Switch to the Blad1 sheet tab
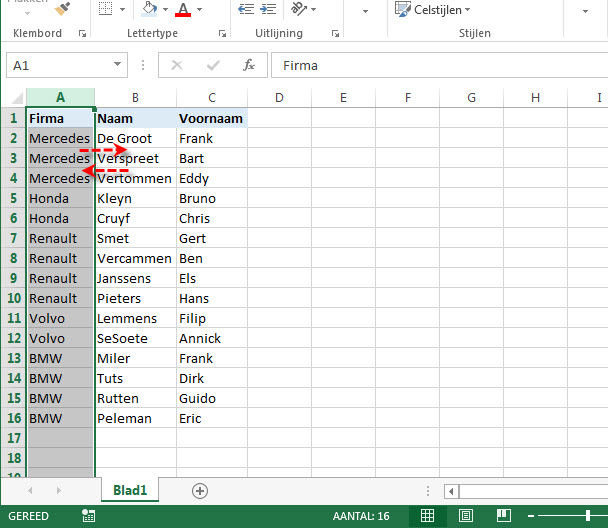This screenshot has width=608, height=528. point(130,490)
